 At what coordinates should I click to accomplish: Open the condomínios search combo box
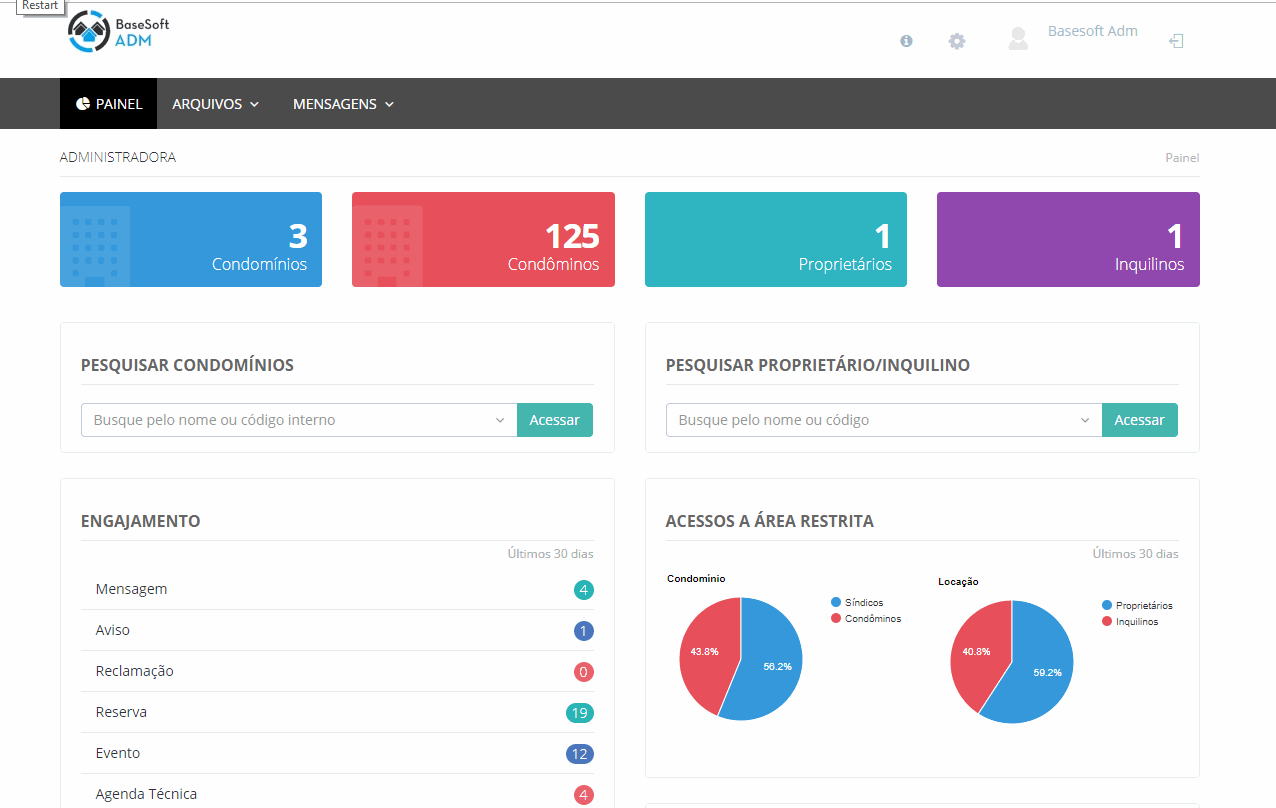pos(298,420)
